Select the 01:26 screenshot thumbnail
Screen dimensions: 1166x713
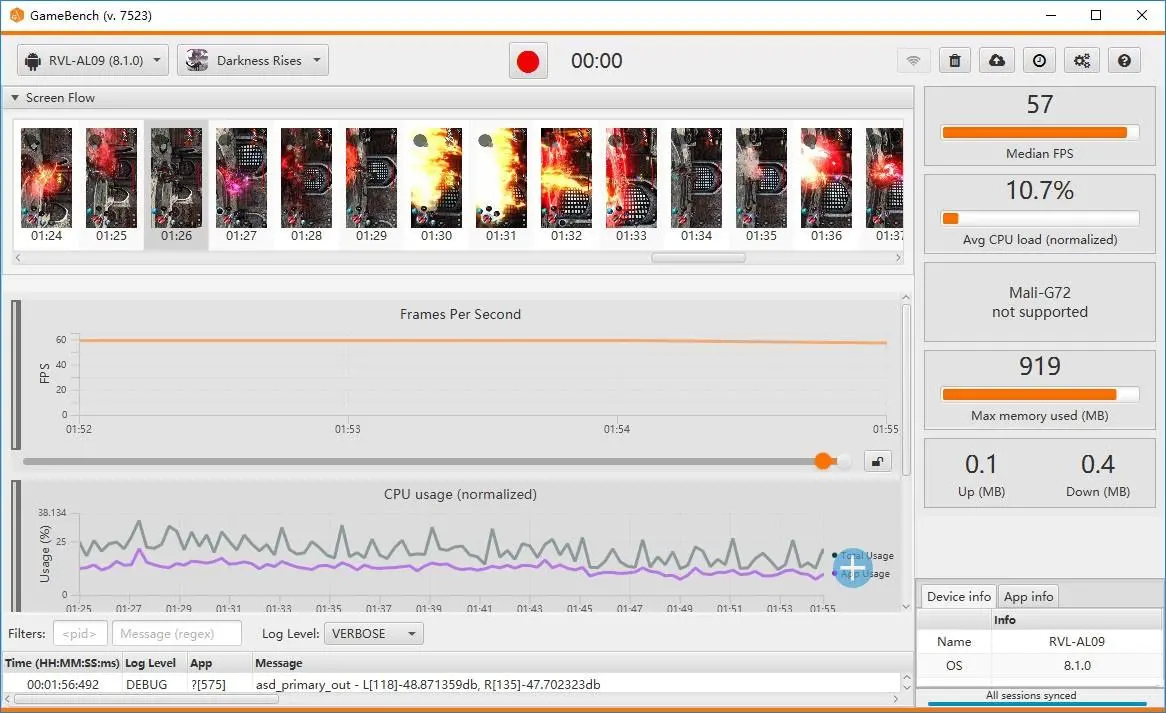pos(176,184)
